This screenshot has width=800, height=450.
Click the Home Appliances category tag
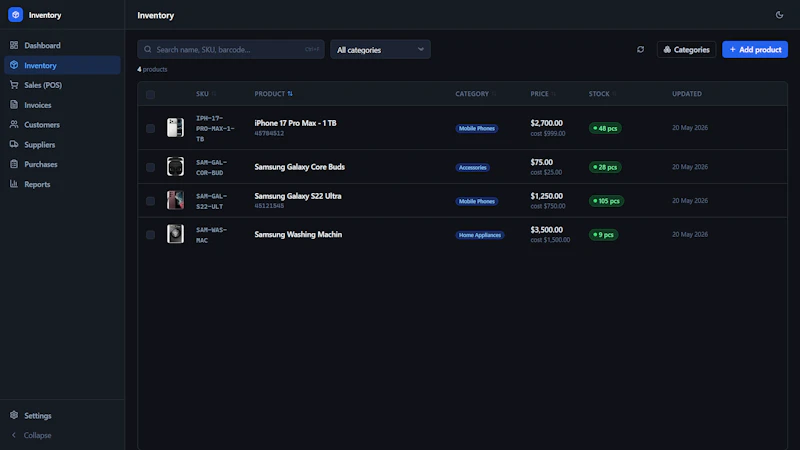click(x=480, y=235)
